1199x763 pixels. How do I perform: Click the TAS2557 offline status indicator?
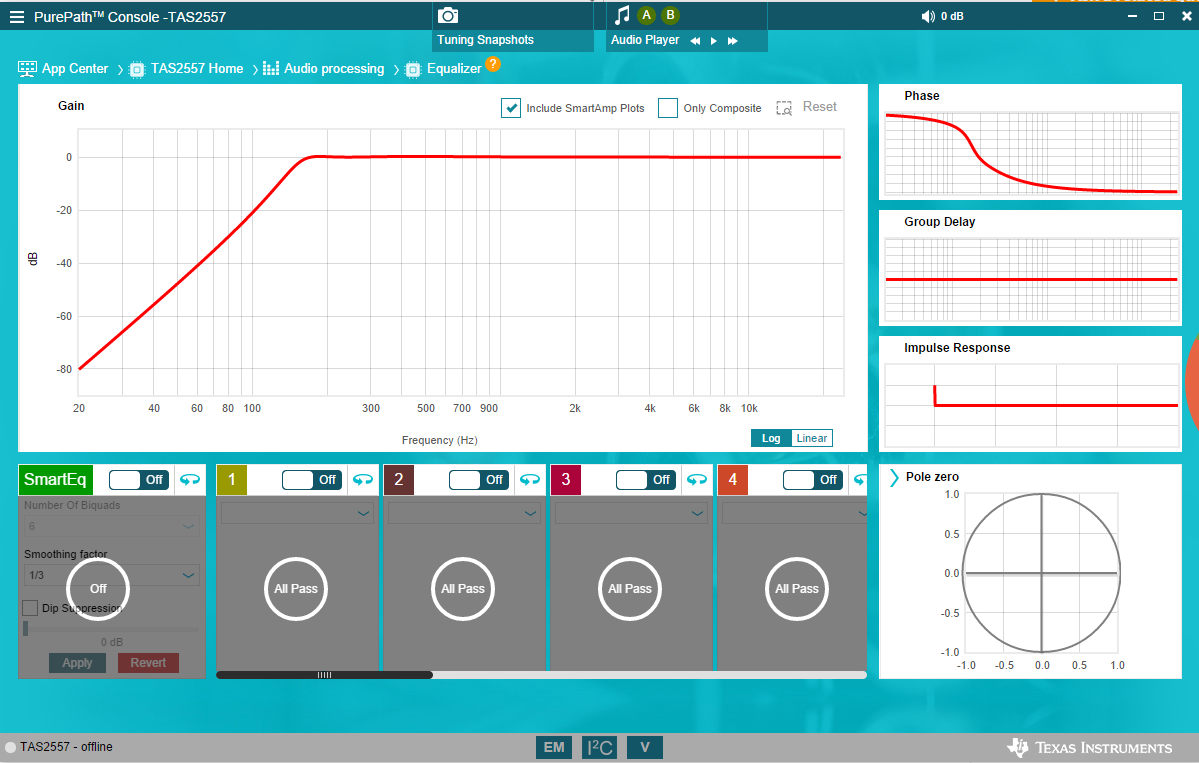(11, 747)
